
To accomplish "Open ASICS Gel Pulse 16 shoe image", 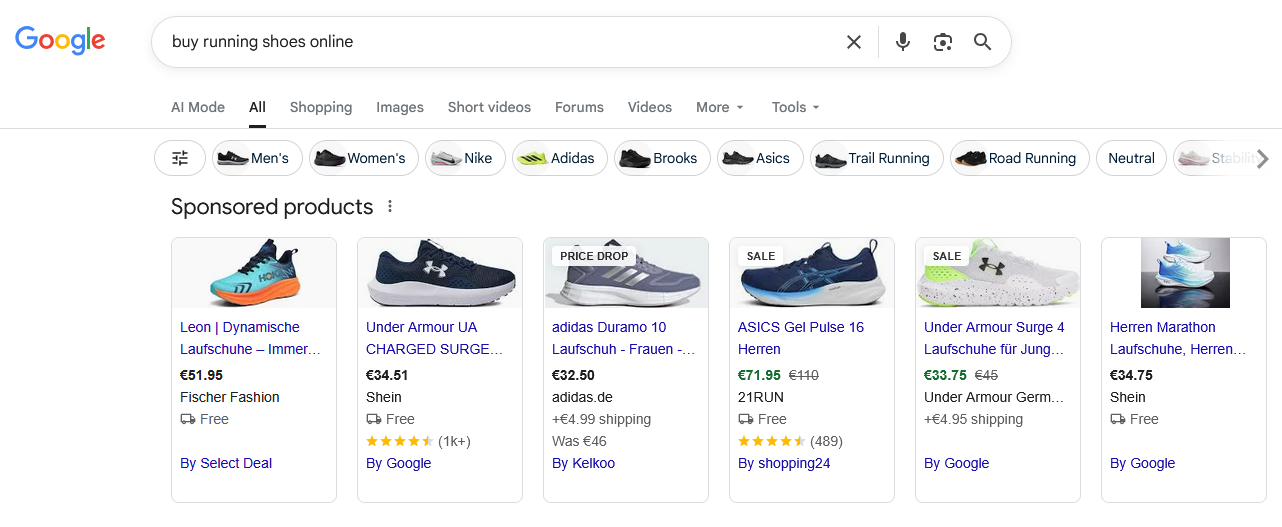I will 812,272.
